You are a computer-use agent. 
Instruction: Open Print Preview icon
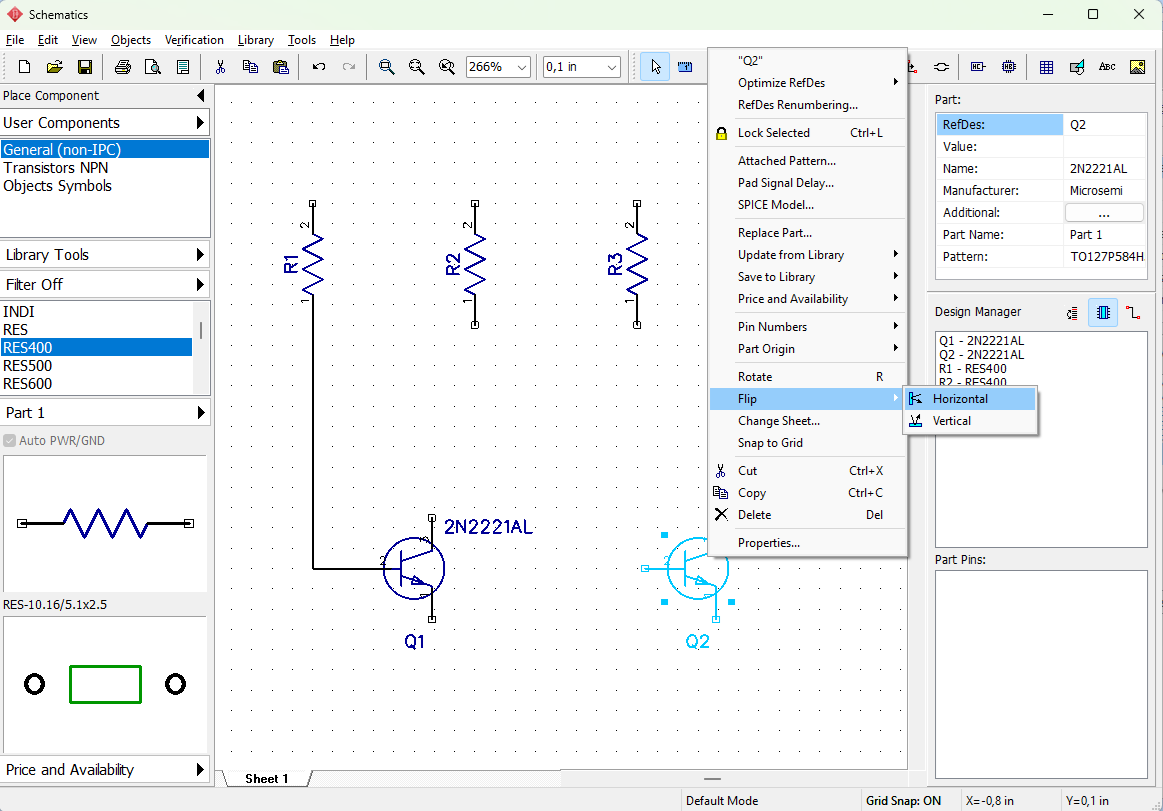[153, 67]
